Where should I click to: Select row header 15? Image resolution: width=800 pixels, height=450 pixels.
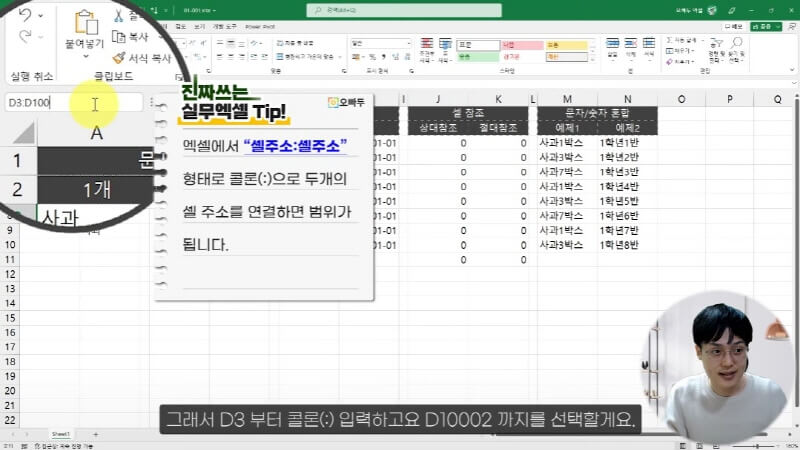click(10, 318)
